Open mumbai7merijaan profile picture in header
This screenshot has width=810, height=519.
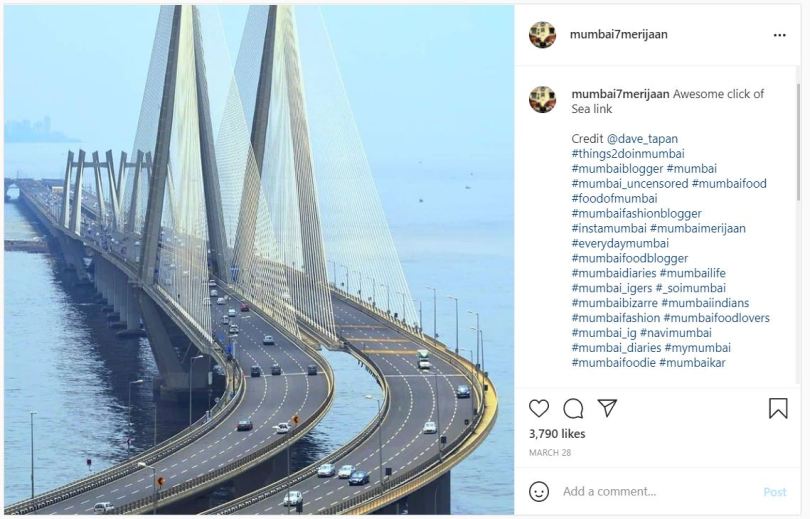(x=542, y=35)
